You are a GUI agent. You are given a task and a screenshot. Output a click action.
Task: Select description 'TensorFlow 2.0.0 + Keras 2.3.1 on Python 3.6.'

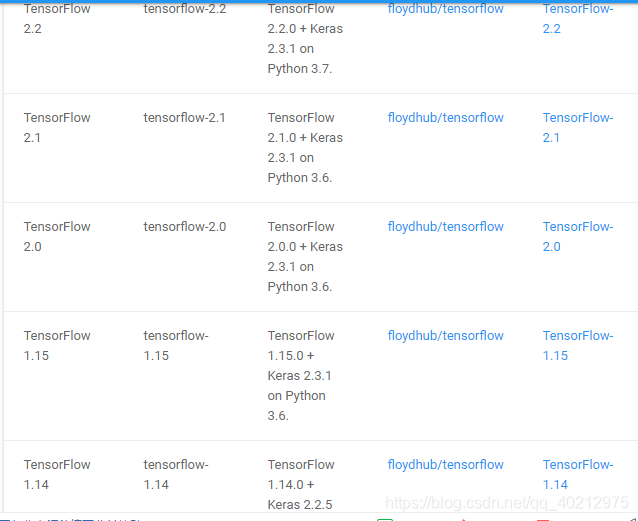(x=305, y=257)
